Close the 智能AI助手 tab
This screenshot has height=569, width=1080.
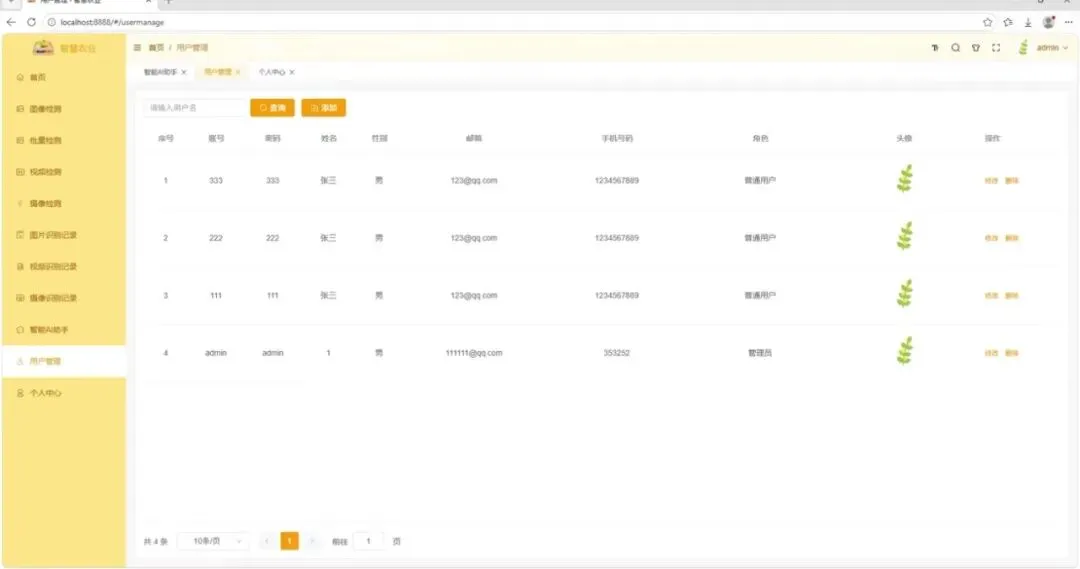[x=184, y=72]
